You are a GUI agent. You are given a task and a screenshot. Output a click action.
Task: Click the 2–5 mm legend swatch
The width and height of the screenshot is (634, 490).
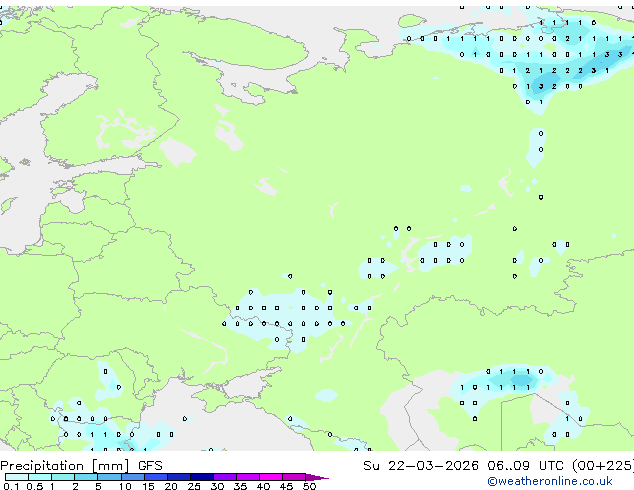[86, 477]
